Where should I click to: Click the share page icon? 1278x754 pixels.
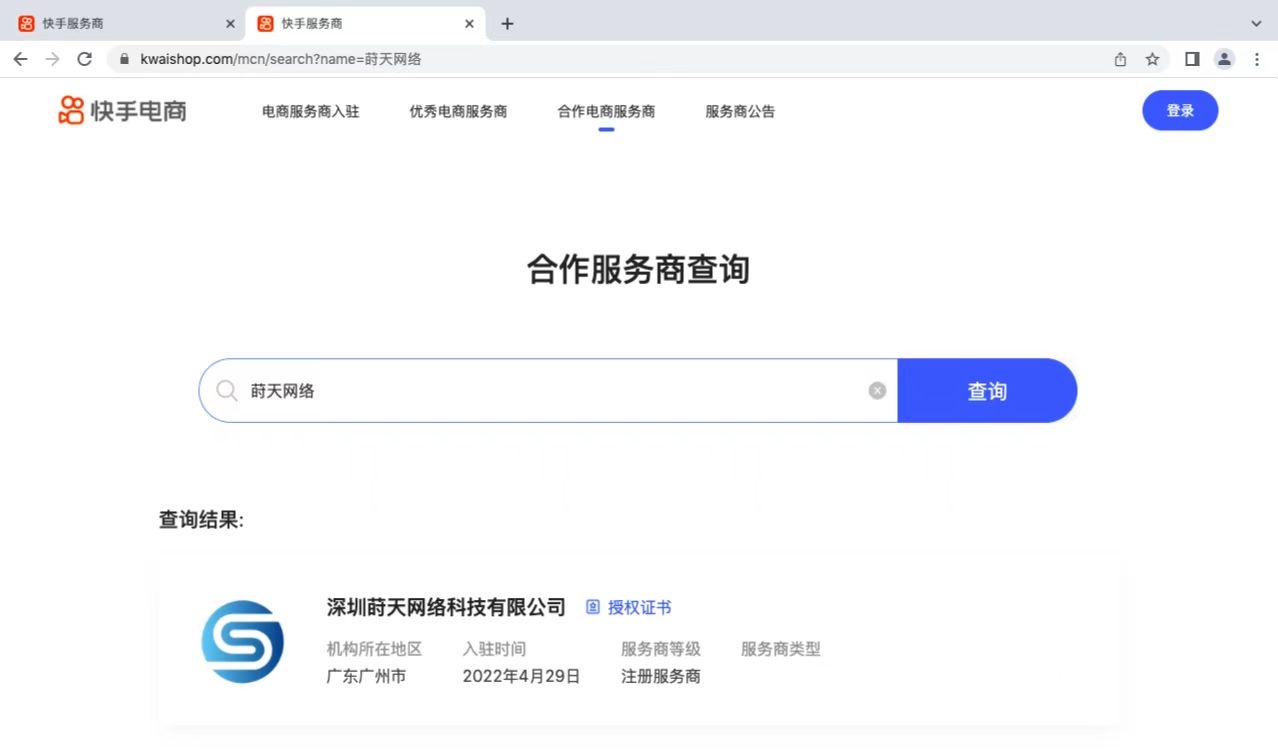click(x=1120, y=59)
